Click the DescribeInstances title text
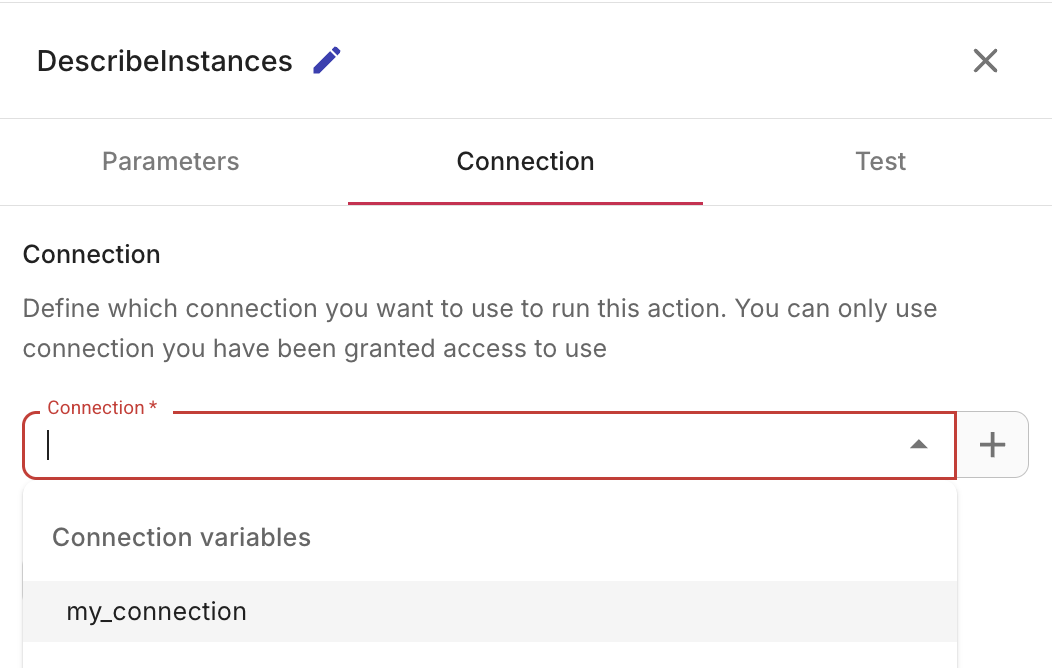This screenshot has width=1052, height=668. (x=163, y=60)
